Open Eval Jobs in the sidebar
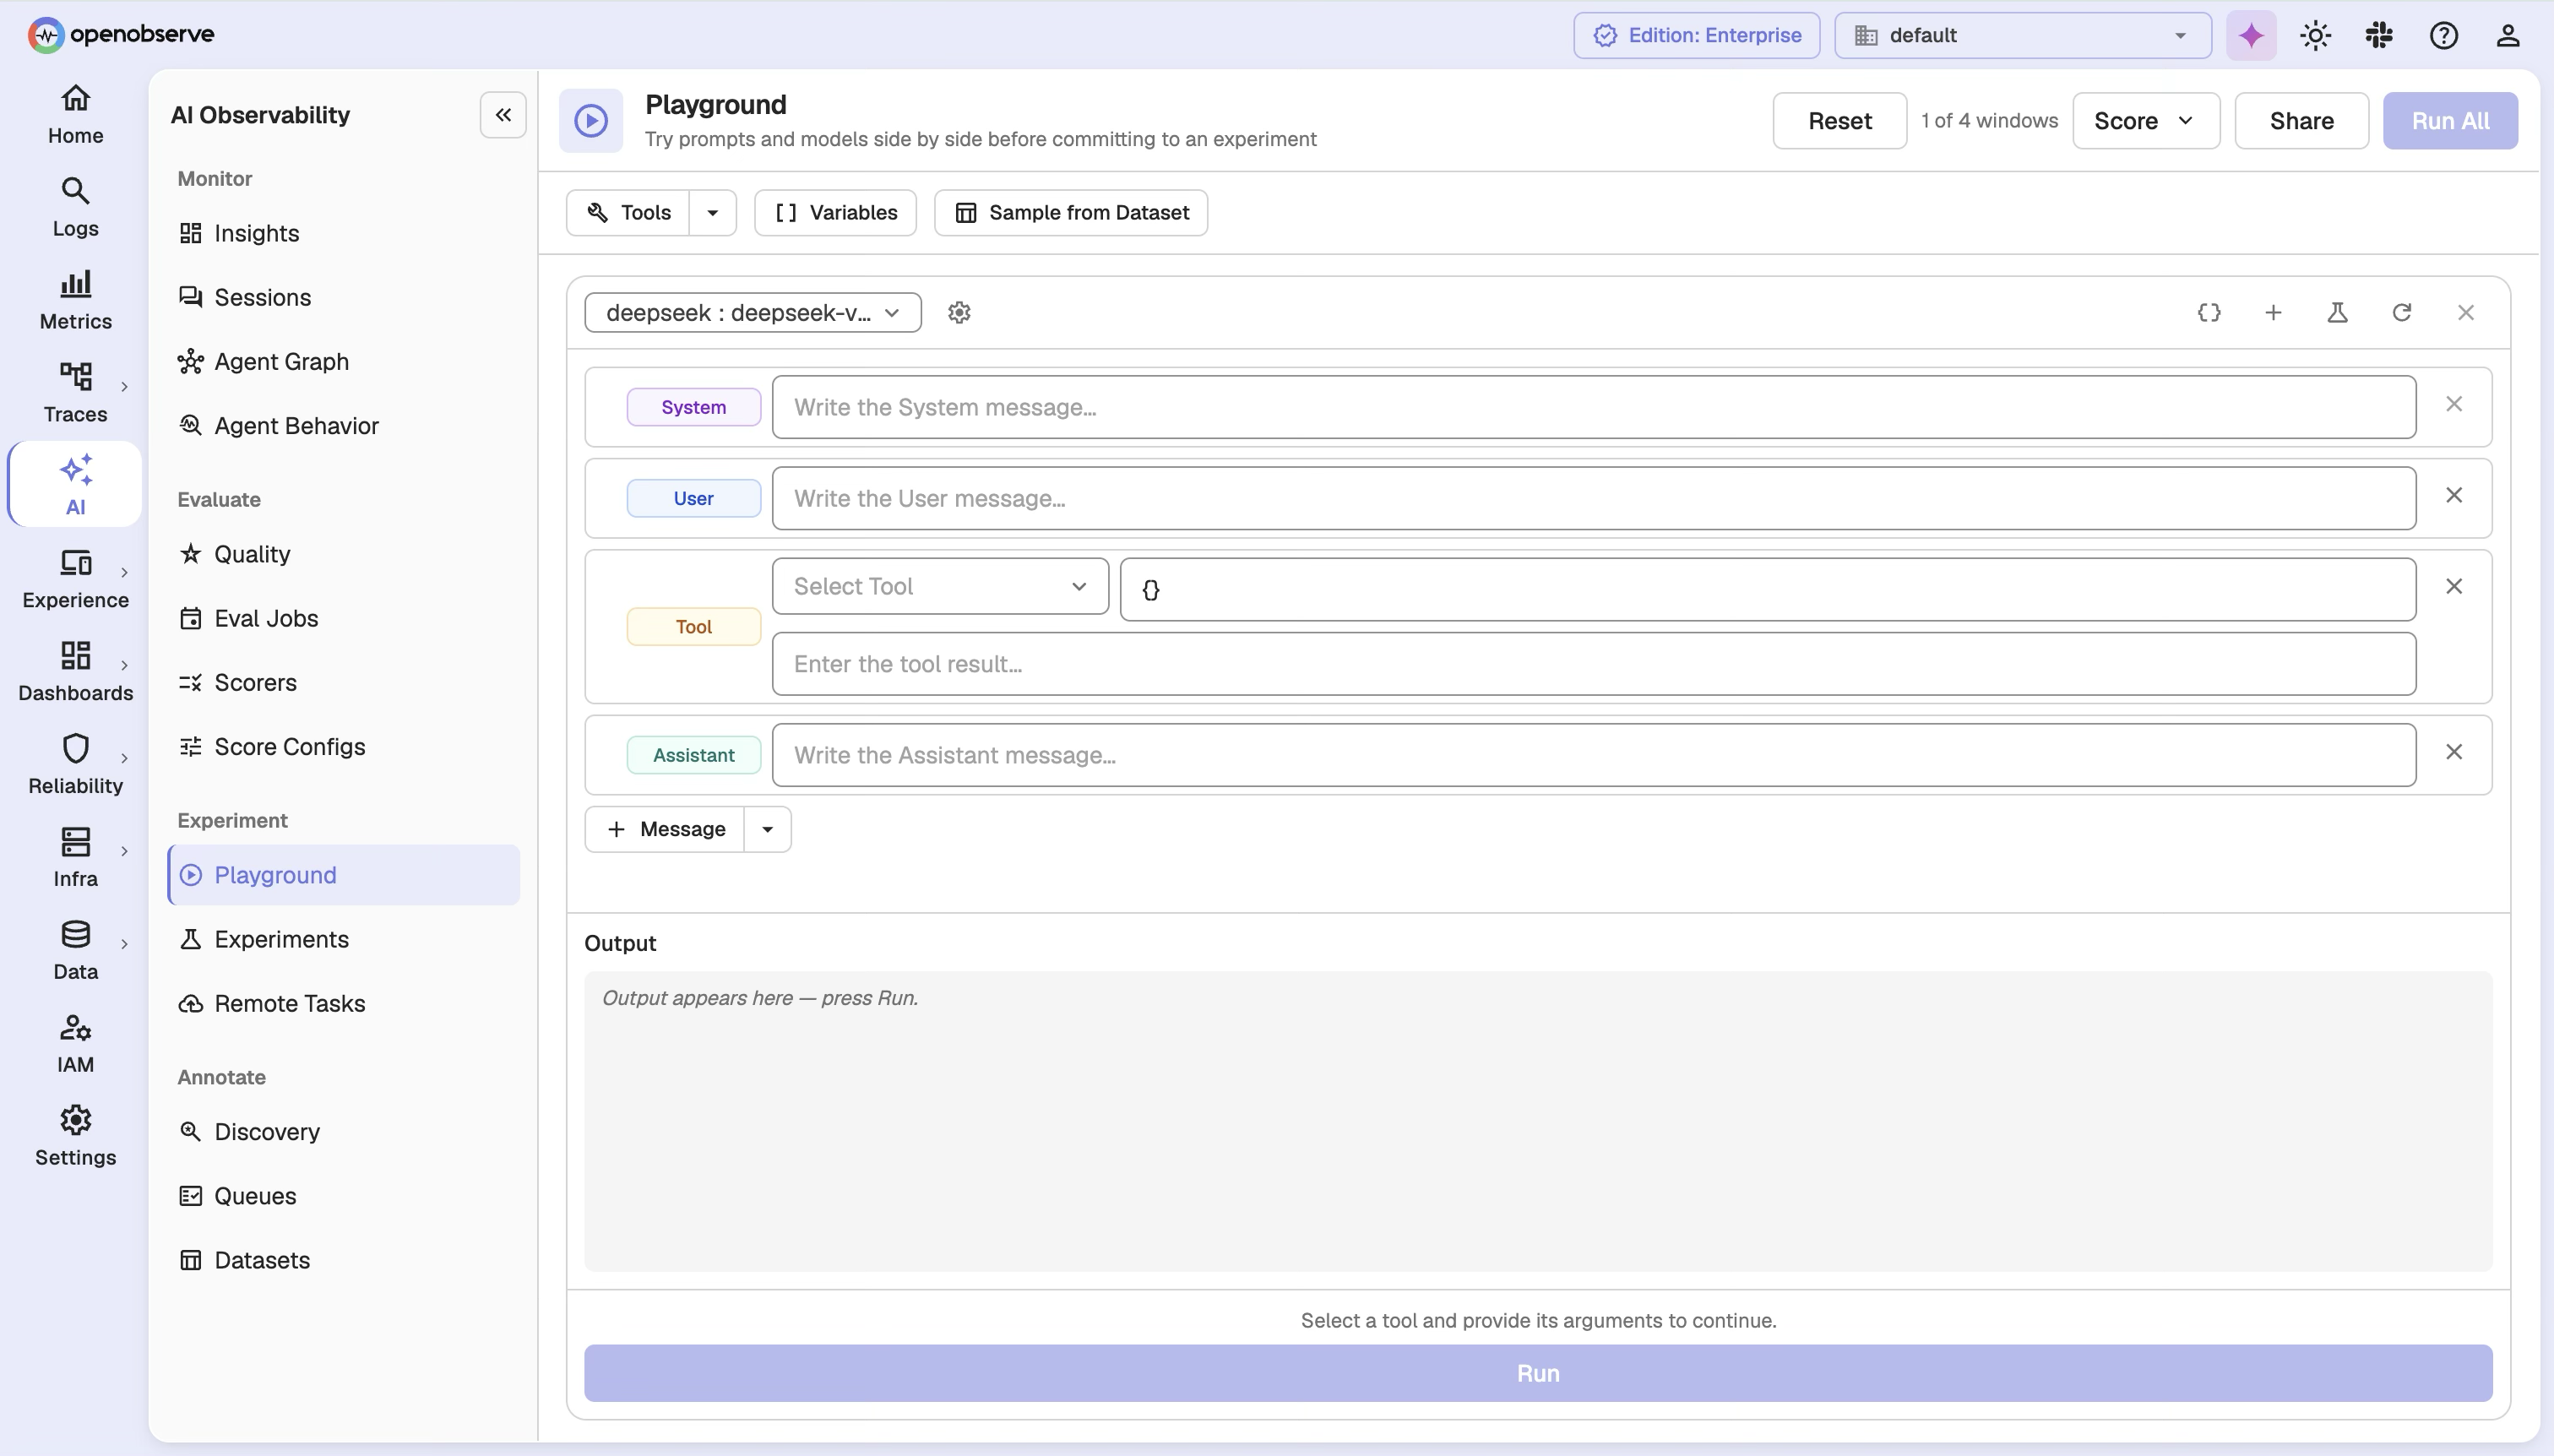The image size is (2554, 1456). (x=343, y=618)
